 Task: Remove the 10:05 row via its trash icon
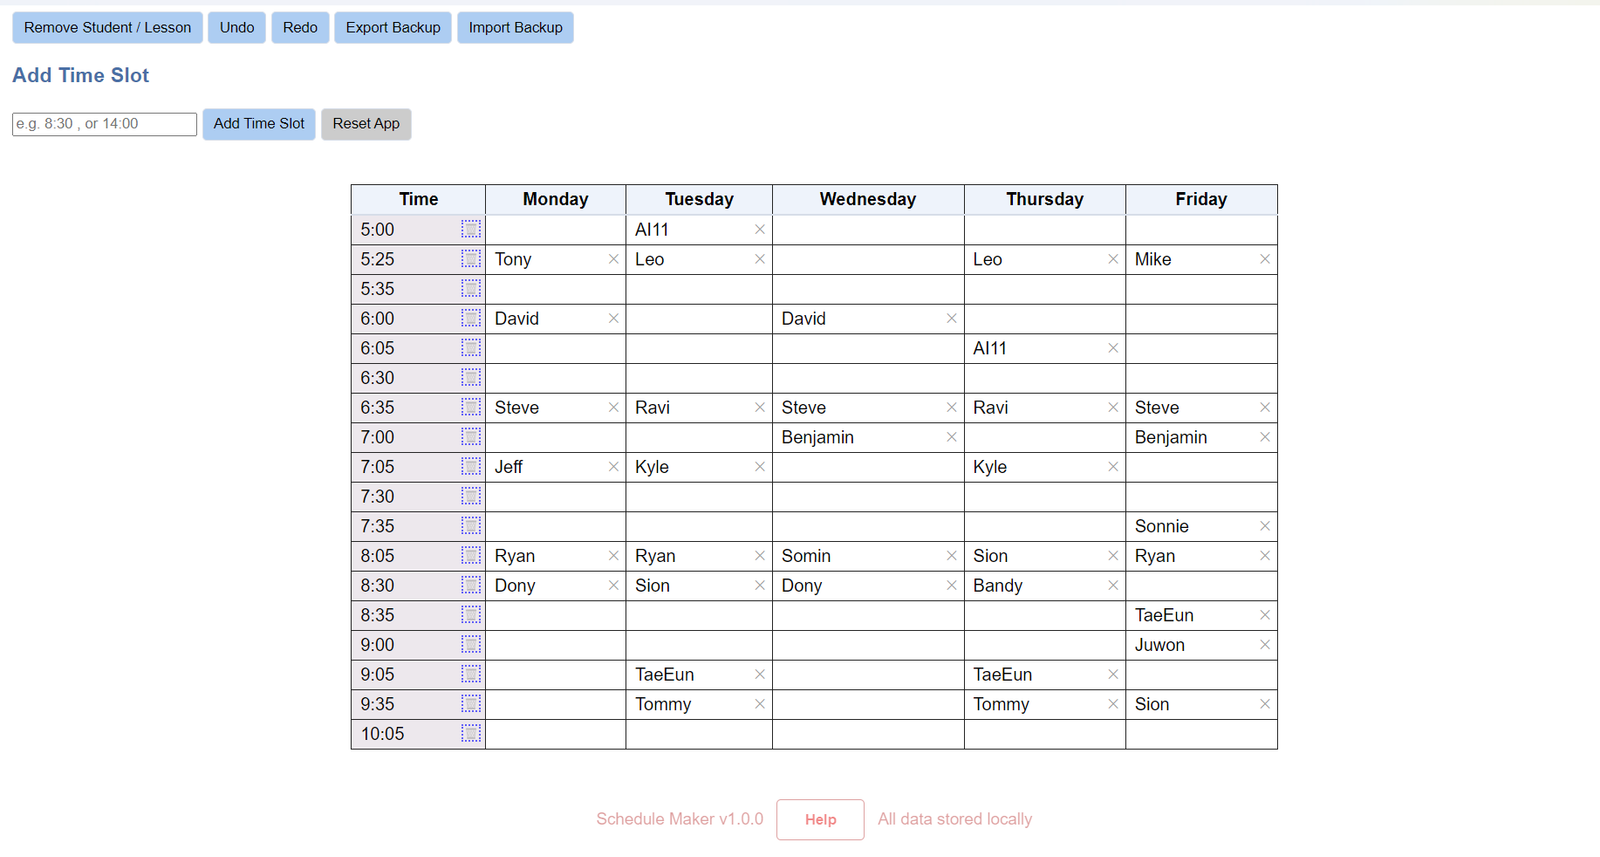point(470,733)
